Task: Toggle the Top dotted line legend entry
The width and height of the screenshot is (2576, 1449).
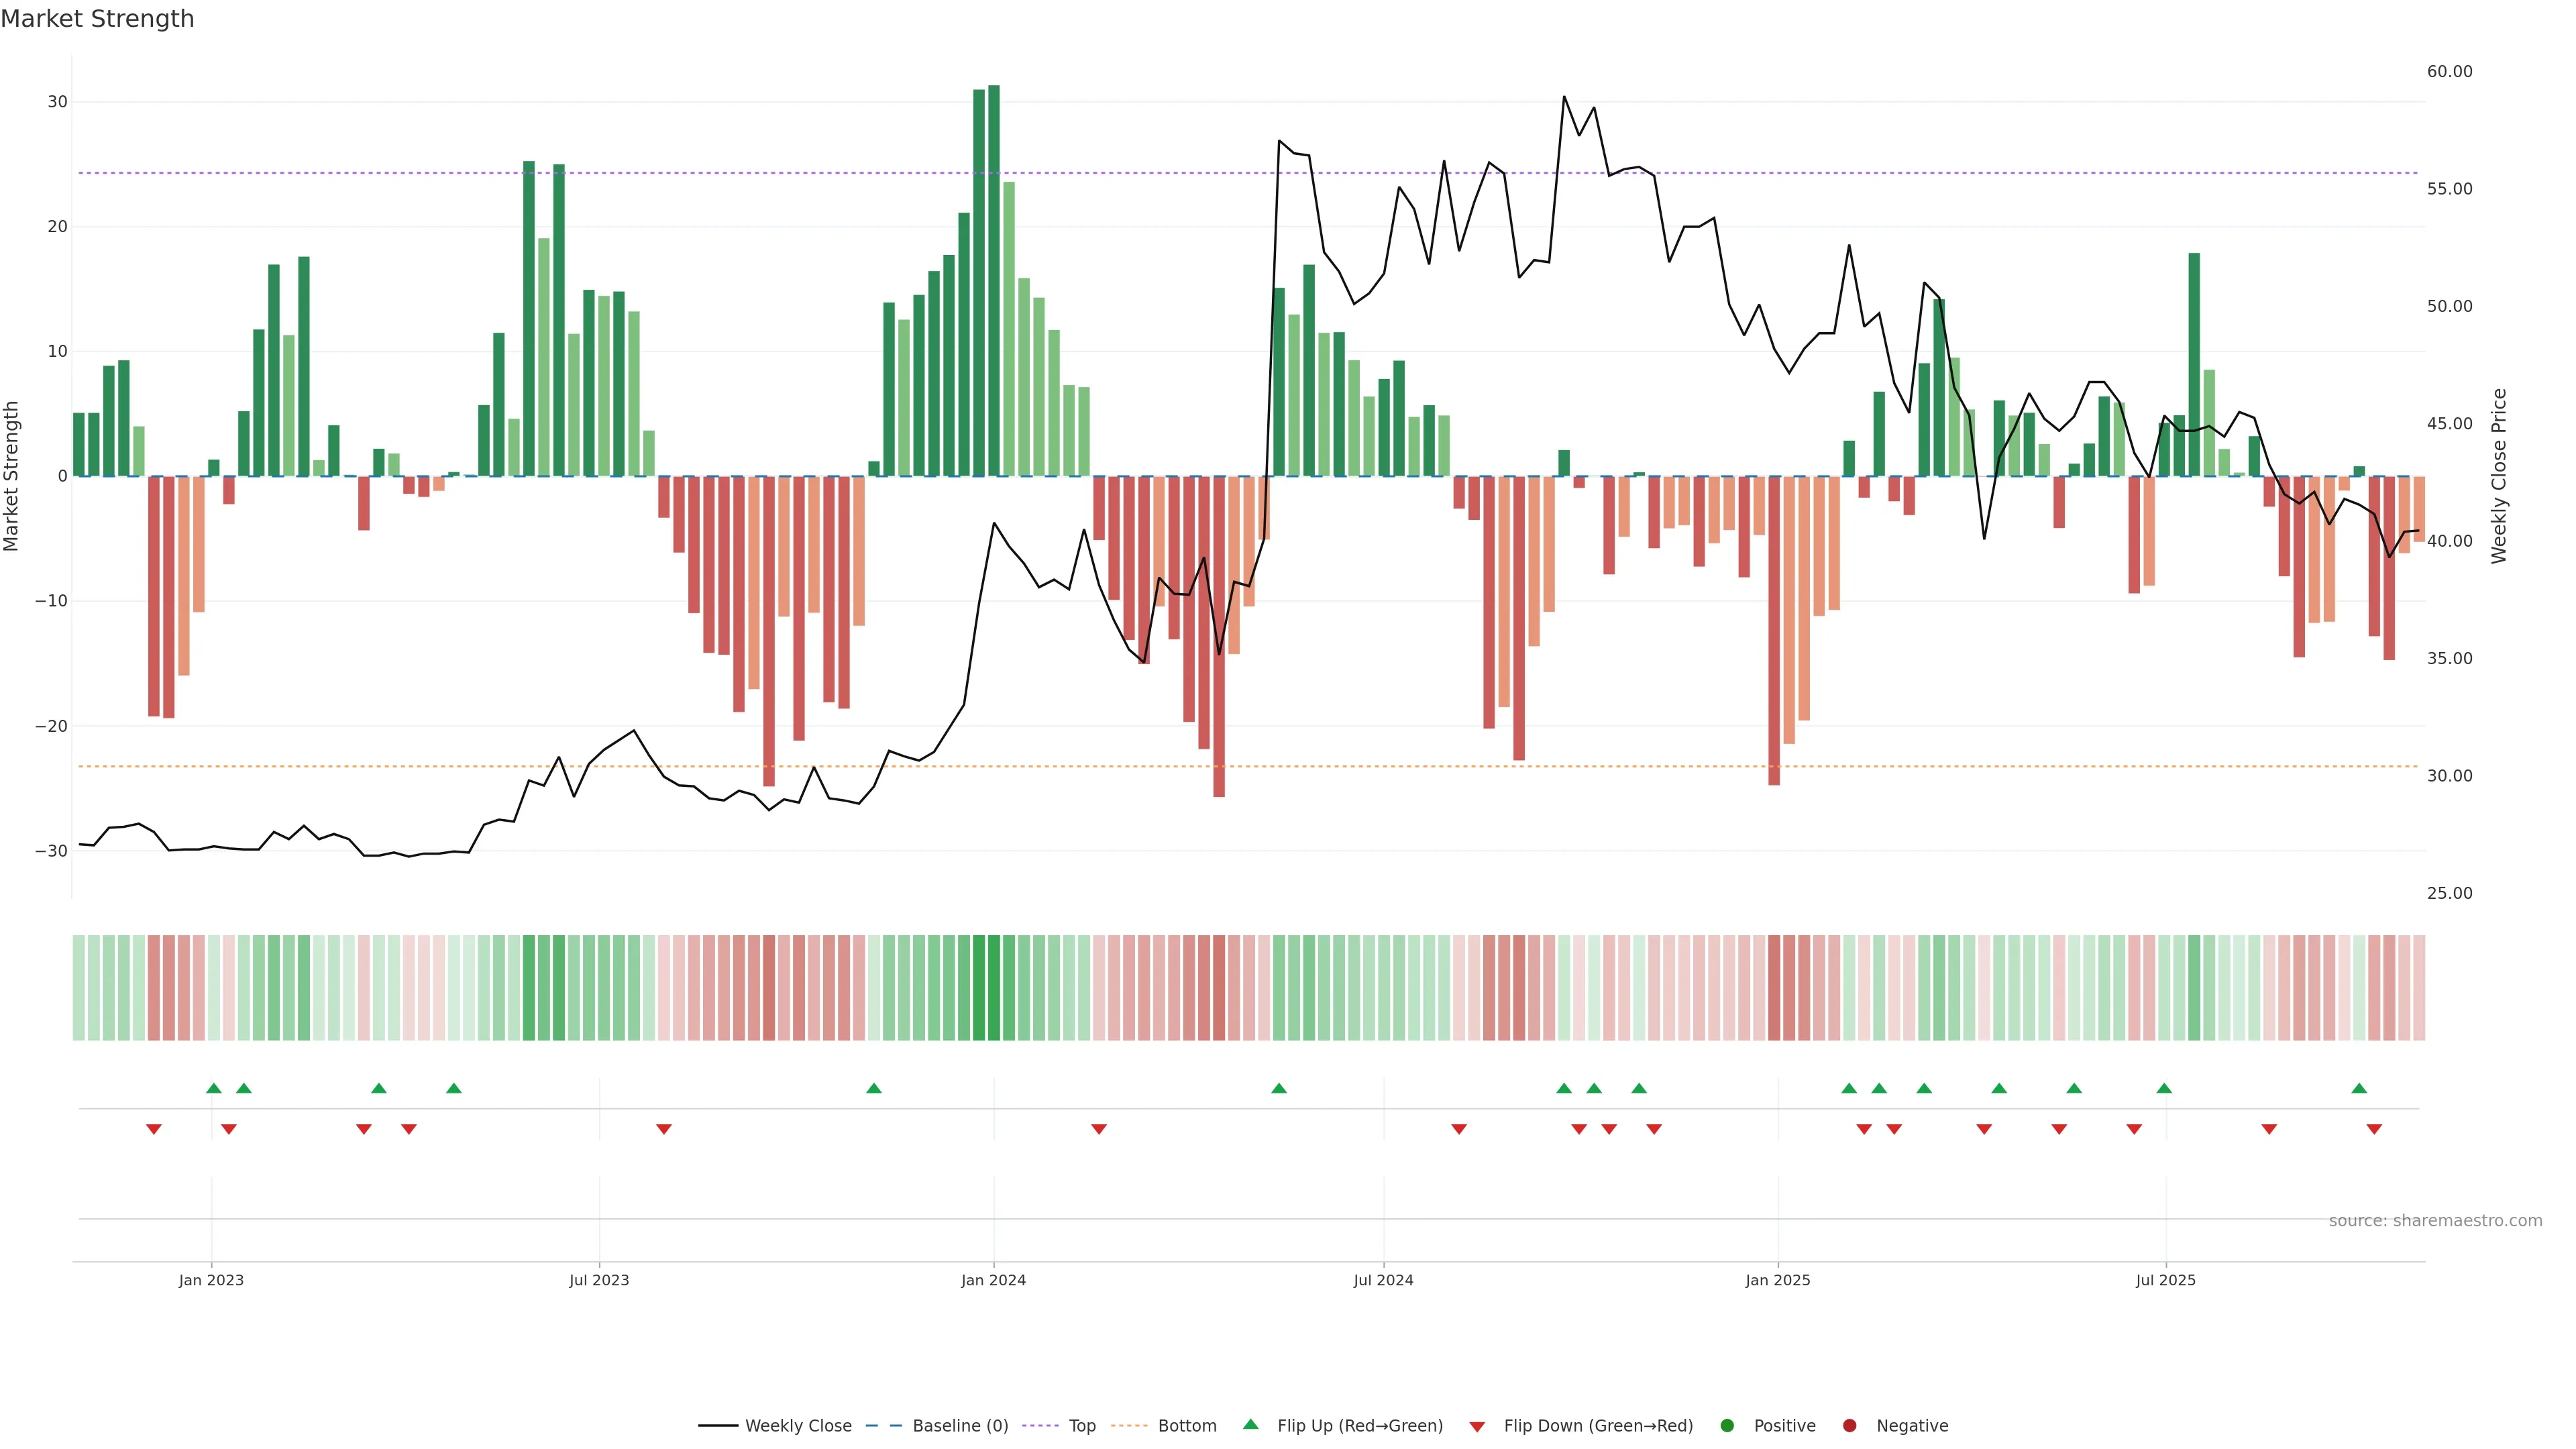Action: (x=1082, y=1425)
